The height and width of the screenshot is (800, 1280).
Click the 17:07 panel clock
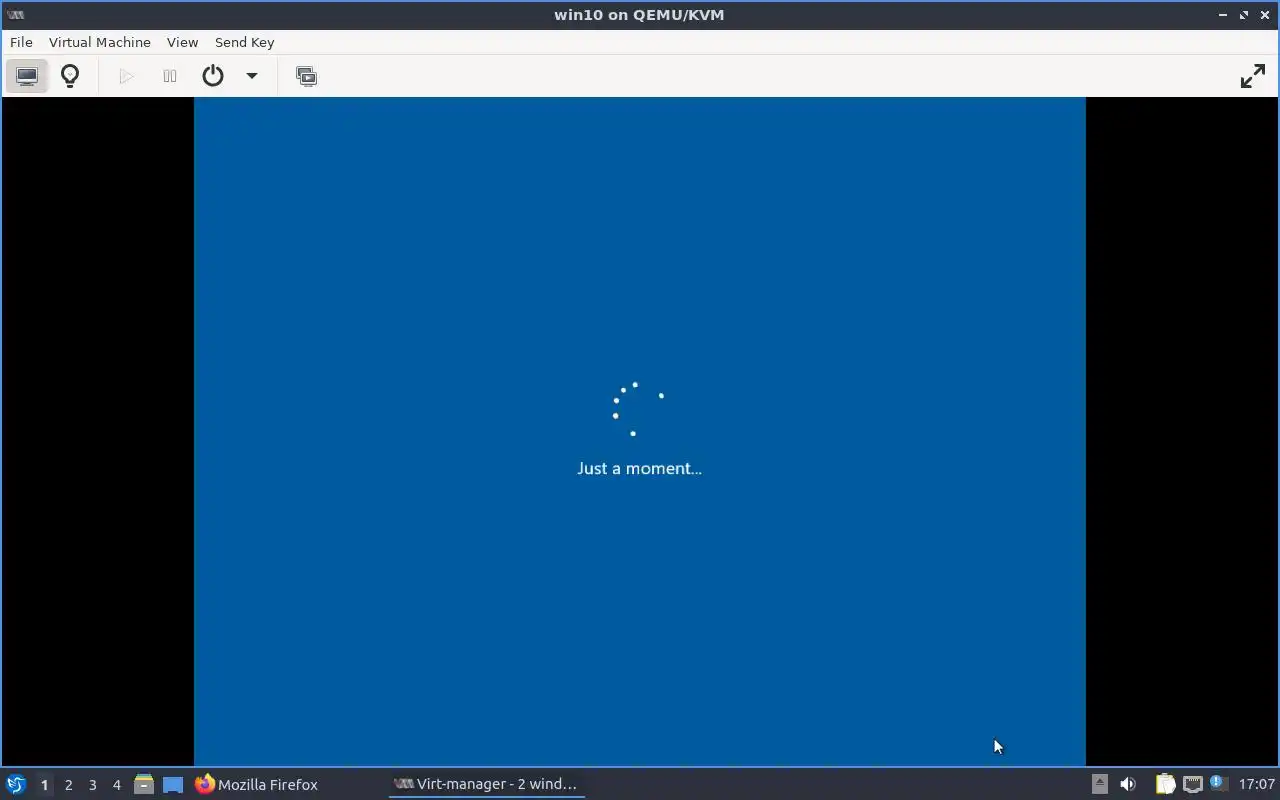(x=1257, y=784)
